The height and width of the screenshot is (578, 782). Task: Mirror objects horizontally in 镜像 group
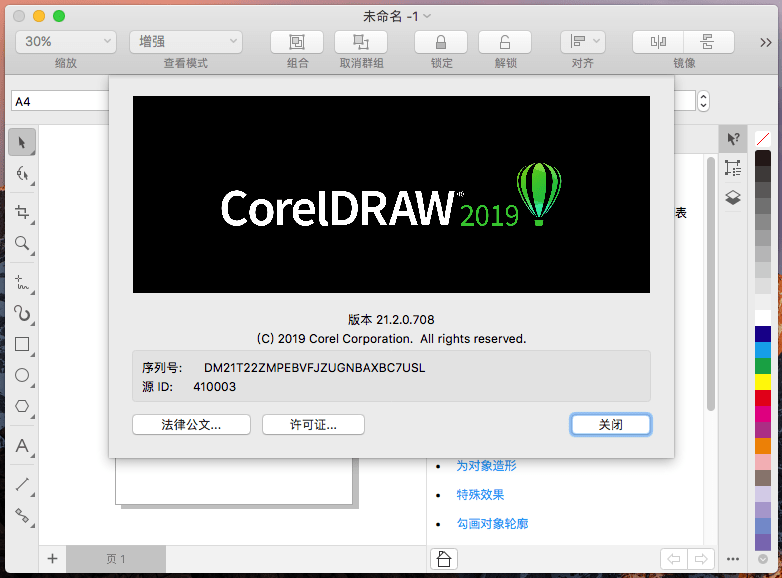(658, 42)
